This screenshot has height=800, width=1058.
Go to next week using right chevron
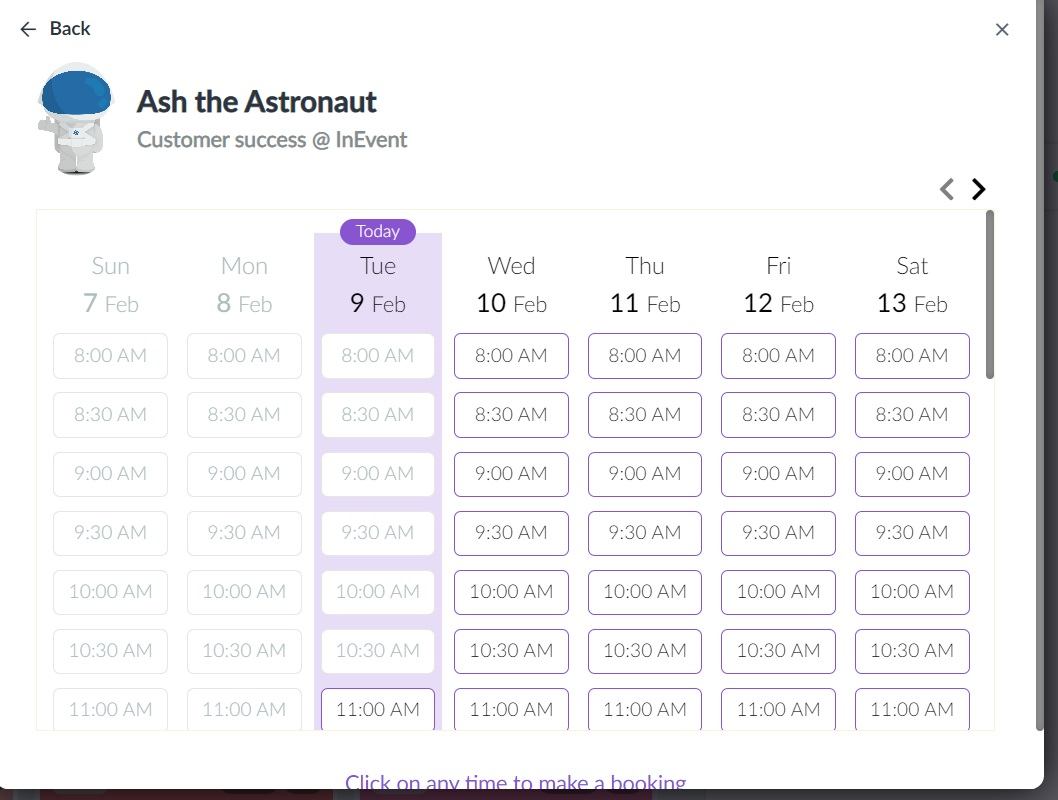point(979,189)
